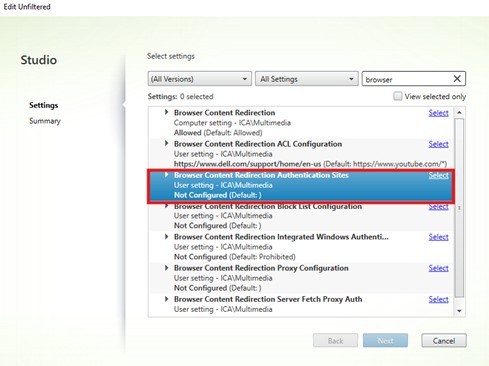Click Browser Content Redirection Proxy Configuration title
Viewport: 489px width, 366px height.
[261, 268]
